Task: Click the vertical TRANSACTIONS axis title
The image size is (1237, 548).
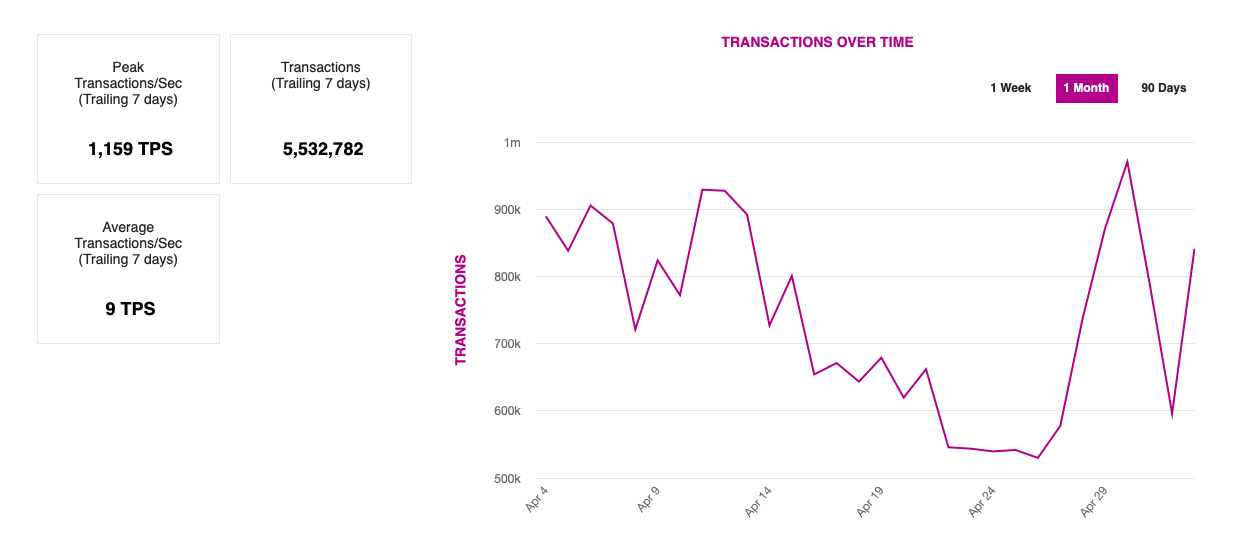Action: [461, 310]
